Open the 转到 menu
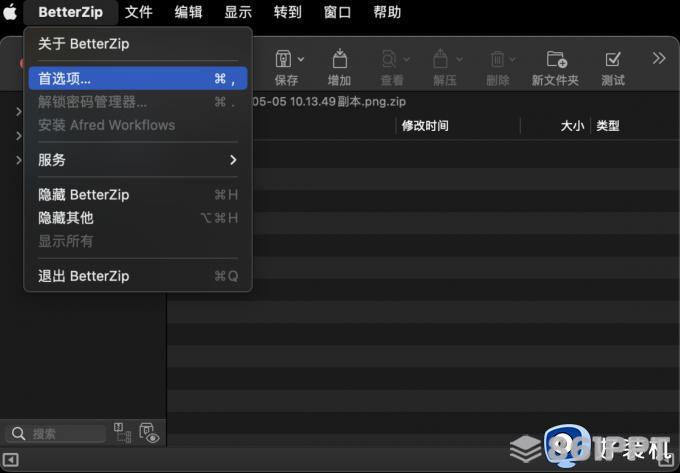The image size is (680, 473). (x=288, y=12)
